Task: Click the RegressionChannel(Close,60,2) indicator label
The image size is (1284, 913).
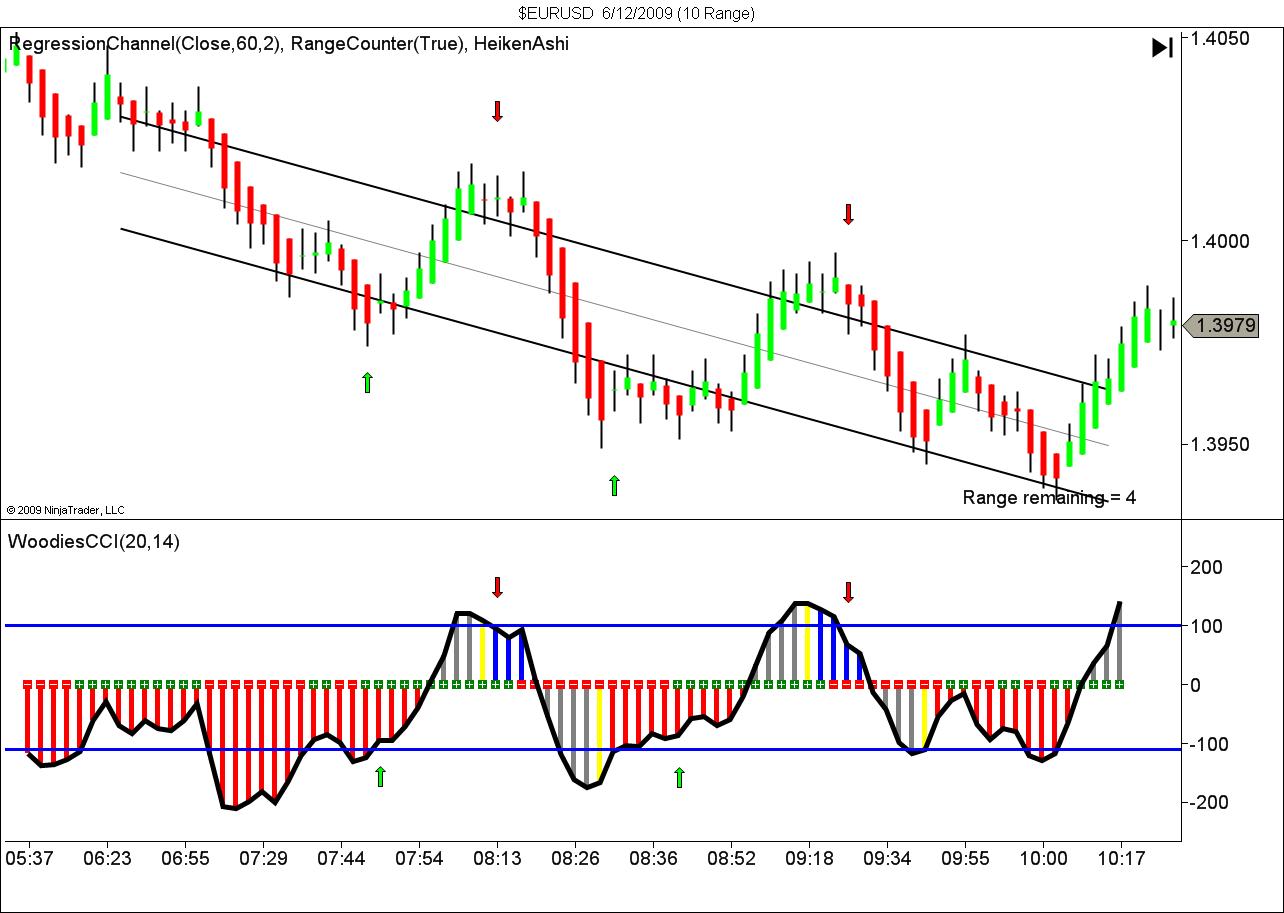Action: coord(145,43)
